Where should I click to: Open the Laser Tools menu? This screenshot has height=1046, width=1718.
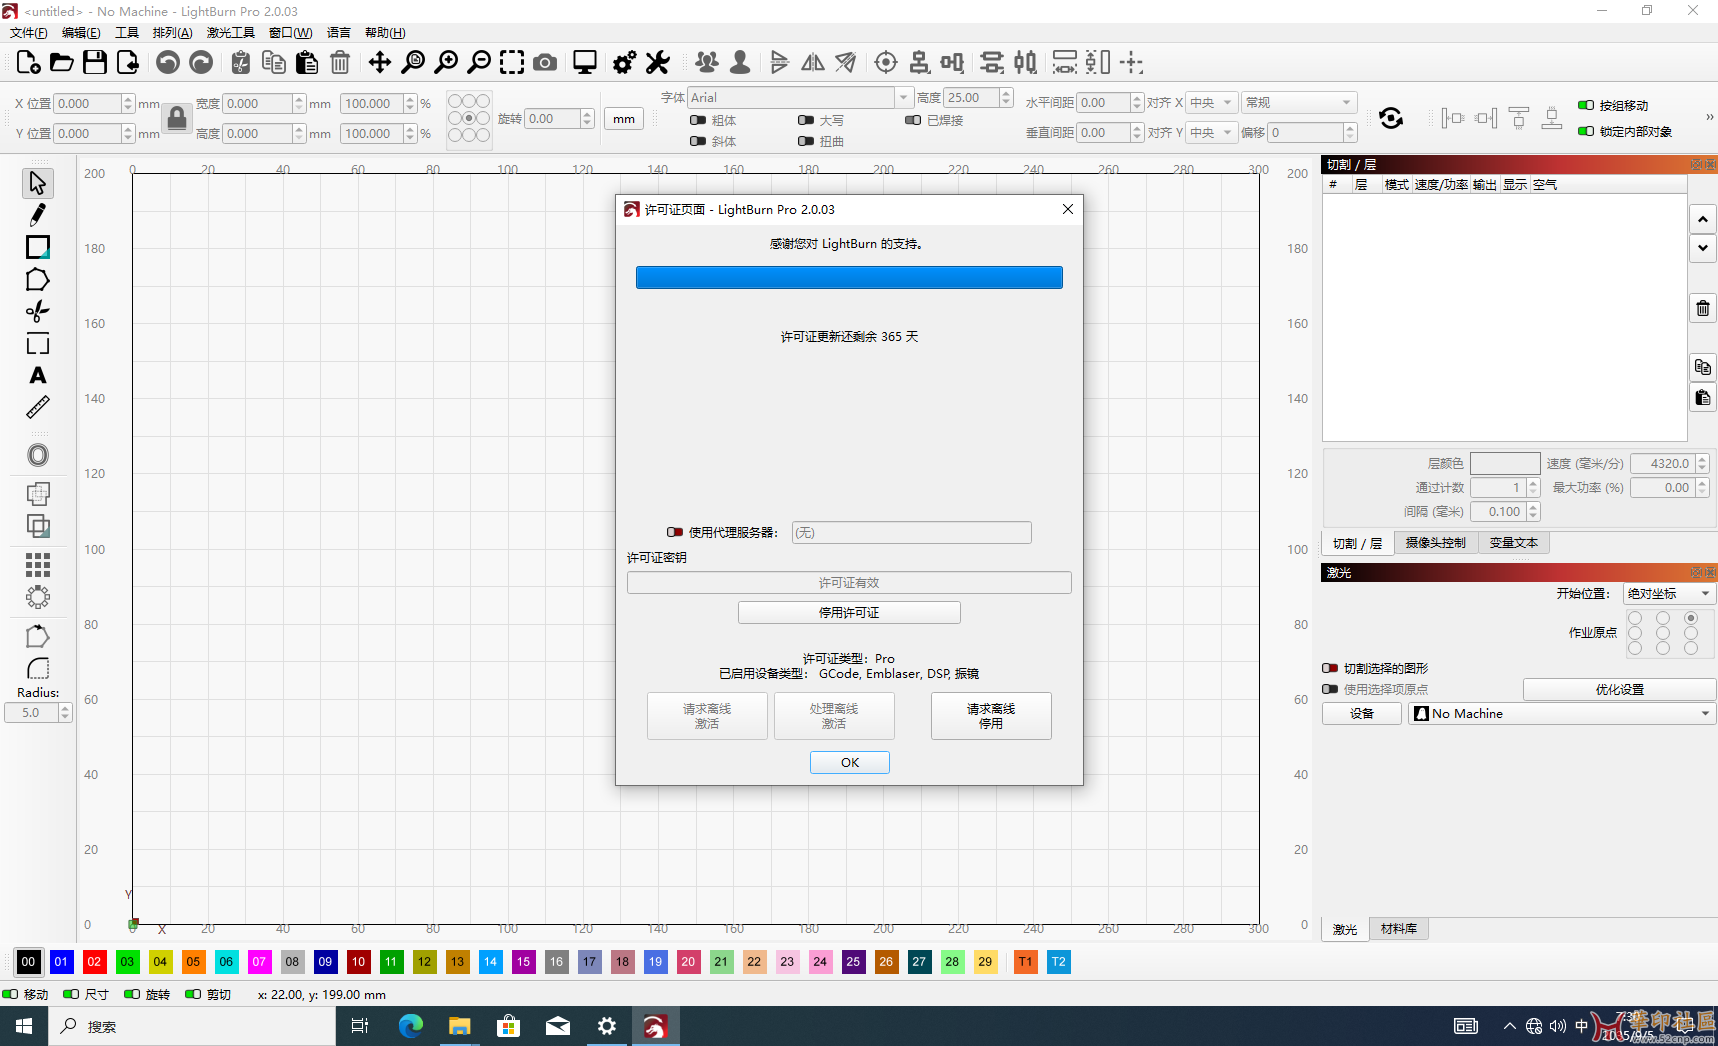click(x=231, y=33)
